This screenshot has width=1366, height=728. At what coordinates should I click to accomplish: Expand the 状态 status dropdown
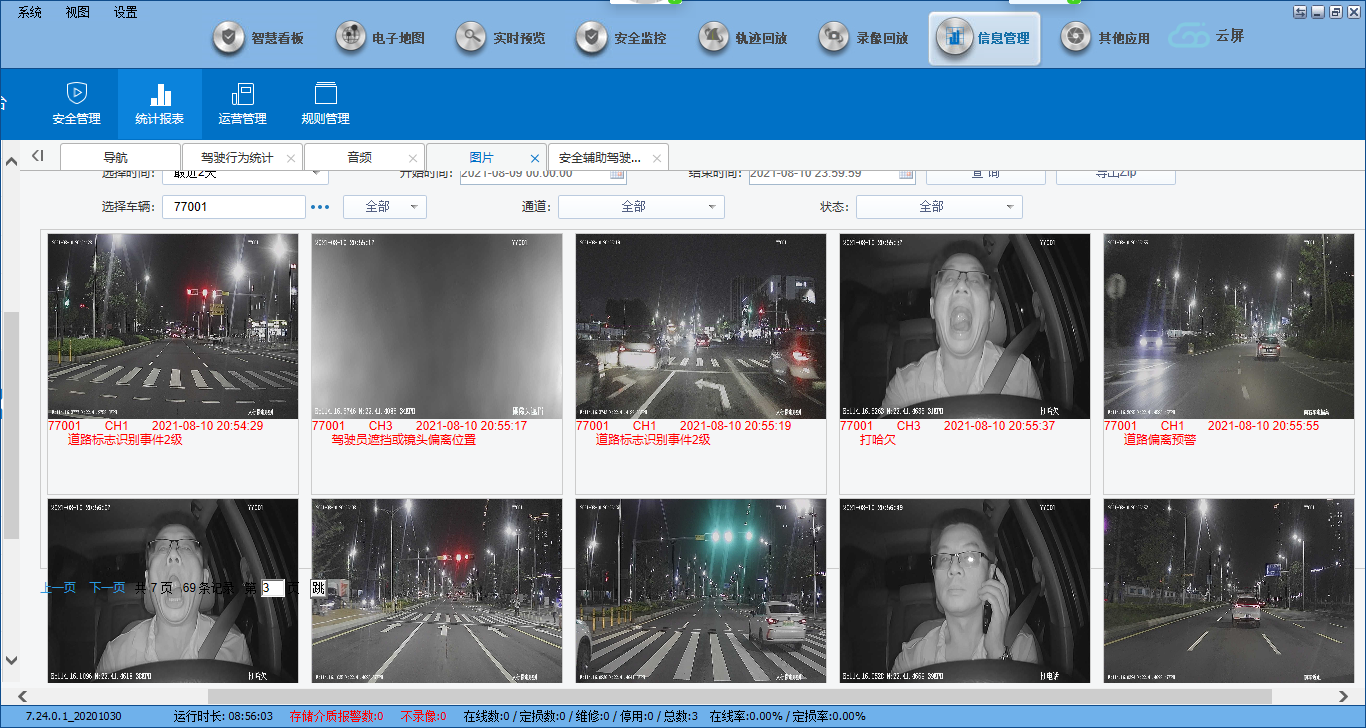(x=939, y=207)
